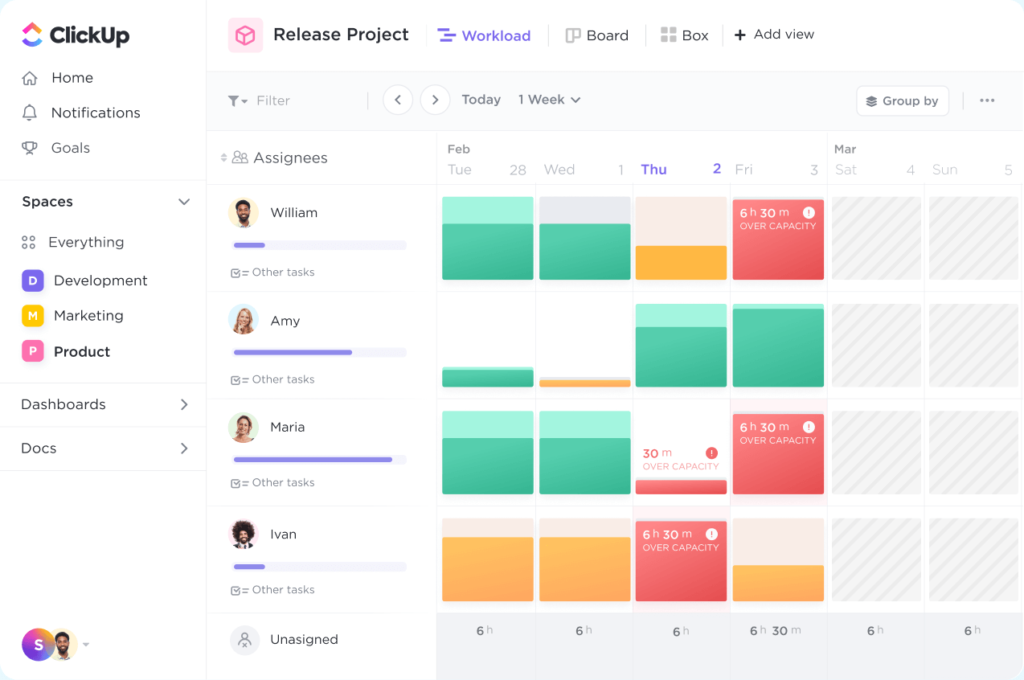Switch to the Box view tab
This screenshot has height=680, width=1024.
tap(684, 34)
